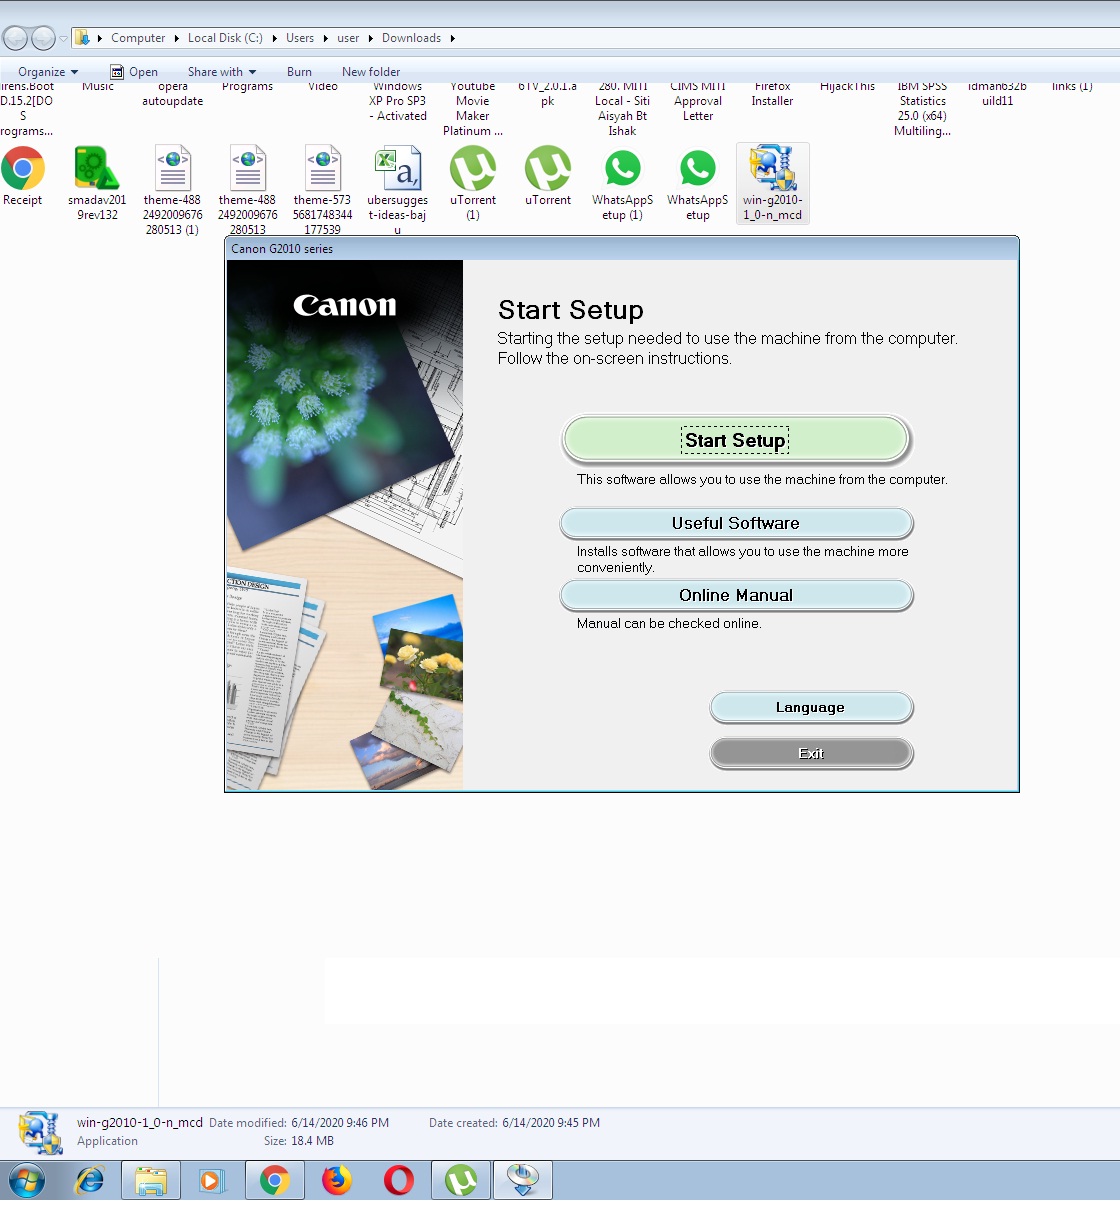Open the Organize dropdown menu

point(48,72)
